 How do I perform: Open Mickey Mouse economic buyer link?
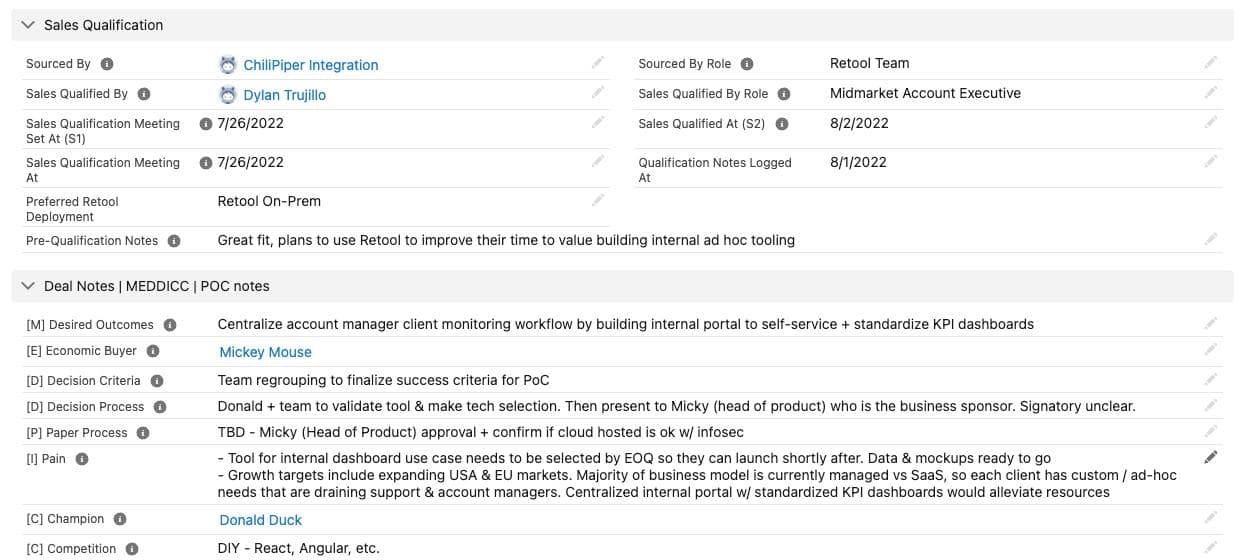tap(265, 352)
